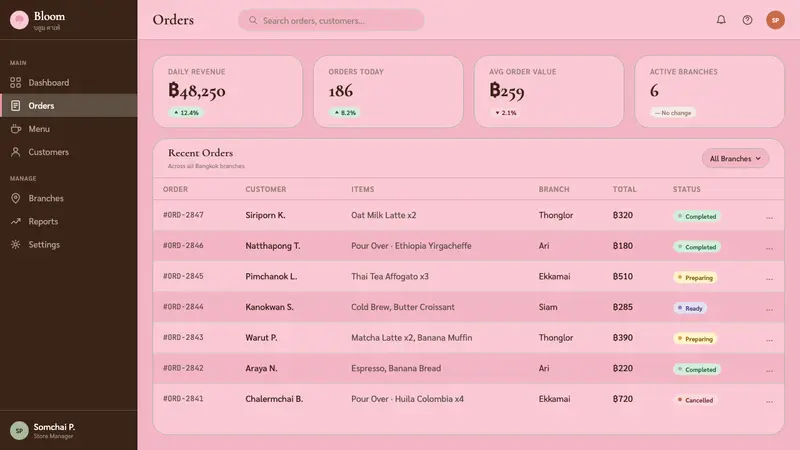Sort by BRANCH column header
The width and height of the screenshot is (800, 450).
[x=554, y=189]
